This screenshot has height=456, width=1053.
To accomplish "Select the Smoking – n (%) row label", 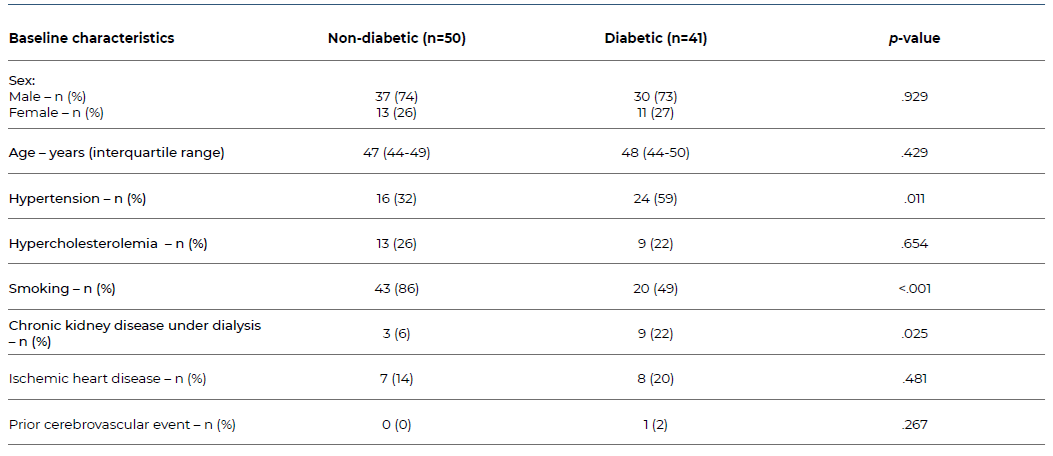I will [62, 288].
